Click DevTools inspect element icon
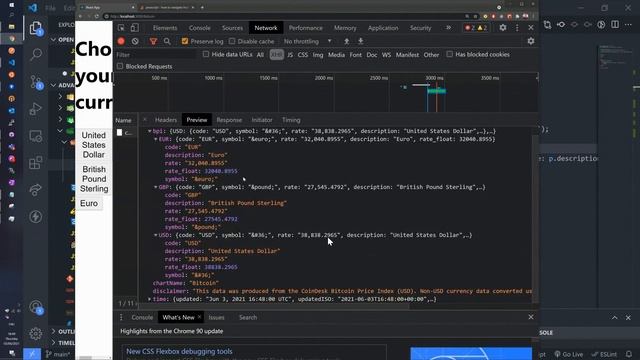This screenshot has height=360, width=640. [x=121, y=28]
